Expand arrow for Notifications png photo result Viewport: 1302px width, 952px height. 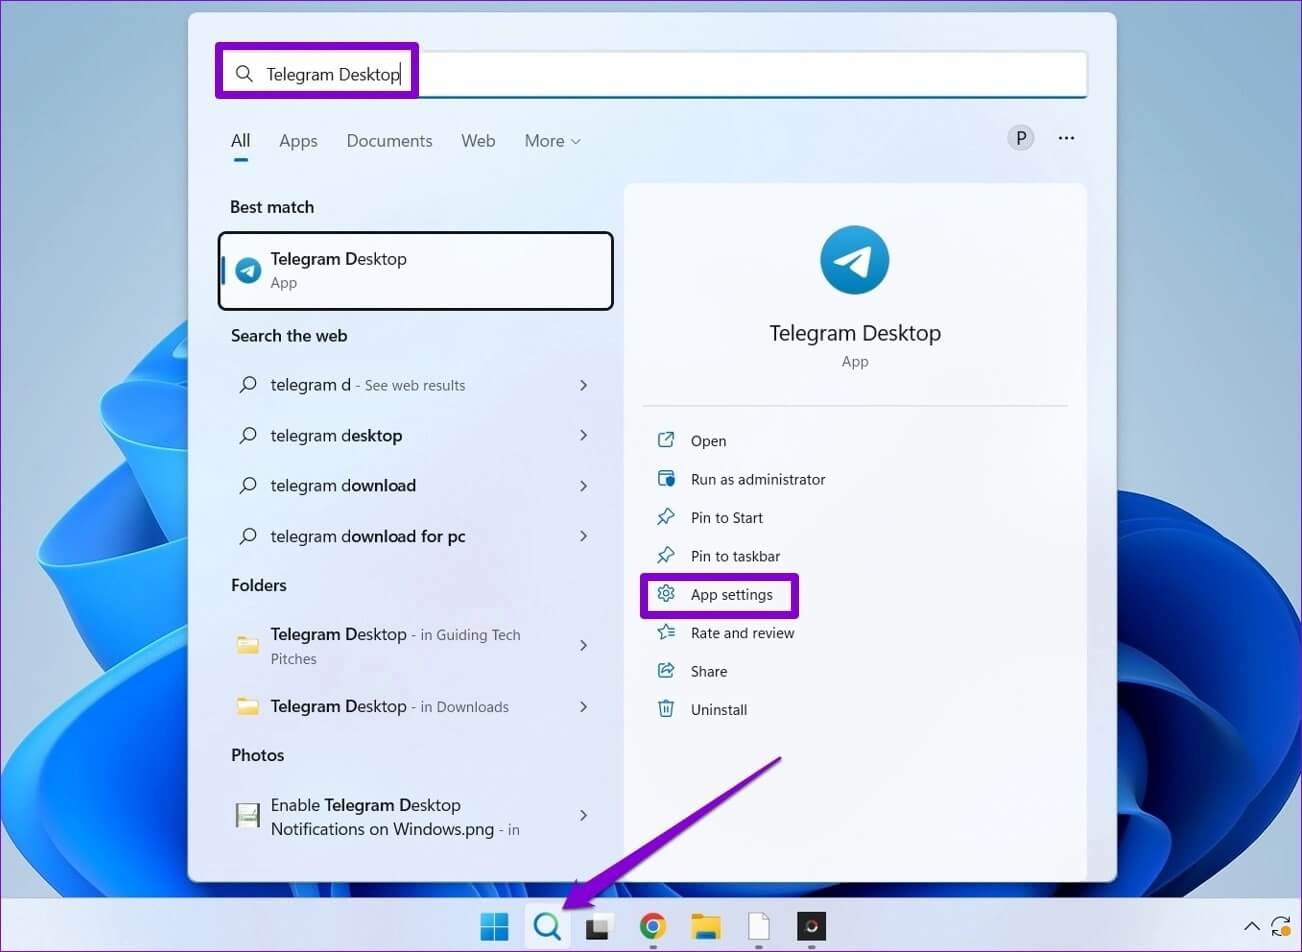583,816
